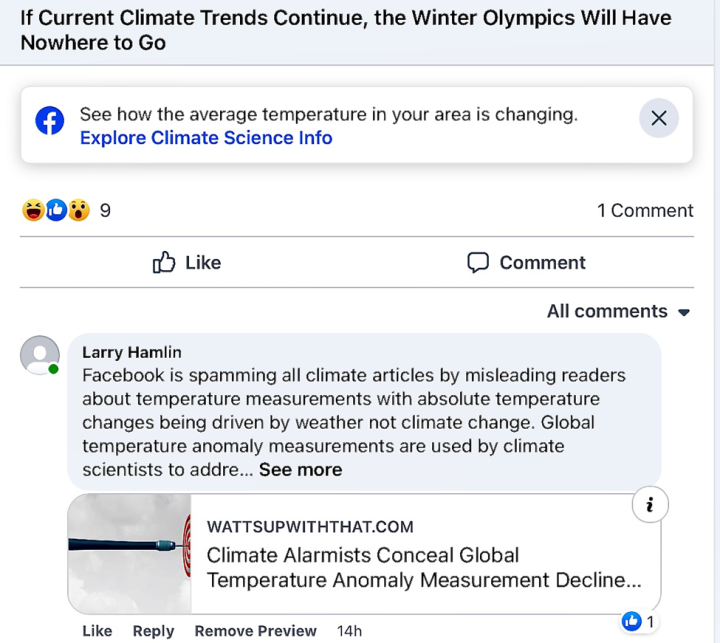Like Larry Hamlin's comment

(97, 631)
